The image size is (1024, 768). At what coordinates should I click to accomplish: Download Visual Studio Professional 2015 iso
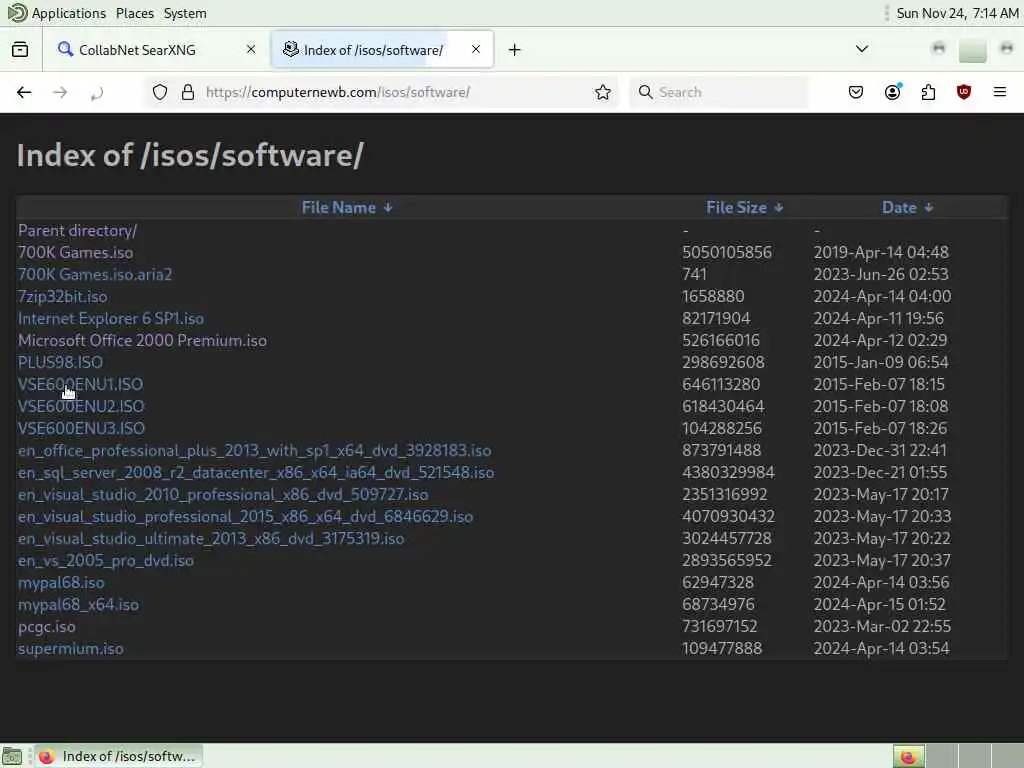point(245,517)
